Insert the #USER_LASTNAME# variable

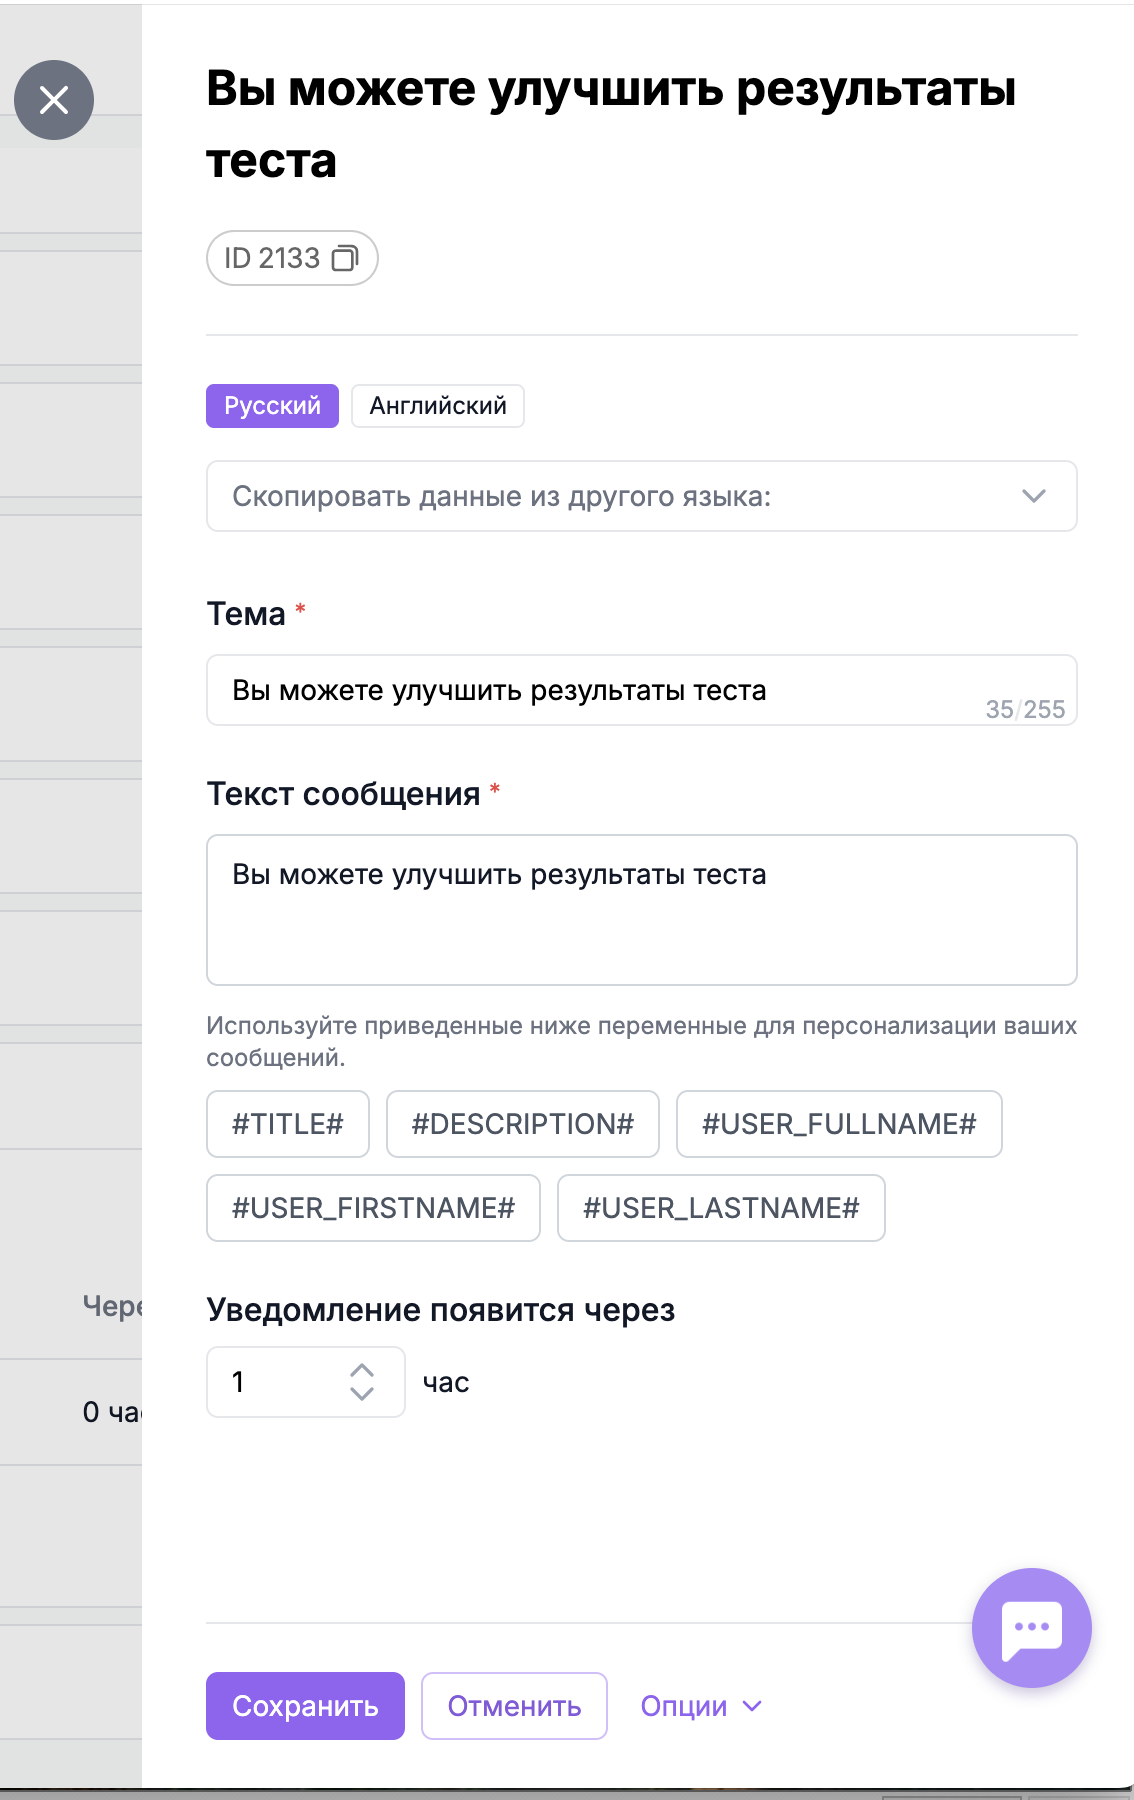coord(721,1208)
